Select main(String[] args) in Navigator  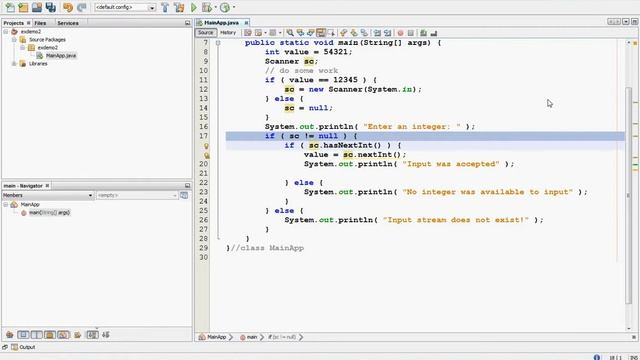tap(49, 213)
